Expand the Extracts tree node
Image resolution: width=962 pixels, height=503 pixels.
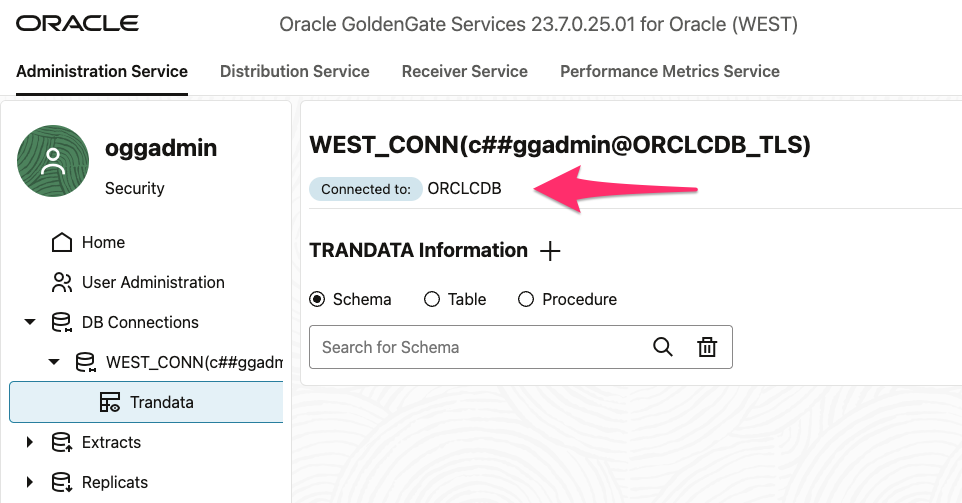click(x=30, y=442)
